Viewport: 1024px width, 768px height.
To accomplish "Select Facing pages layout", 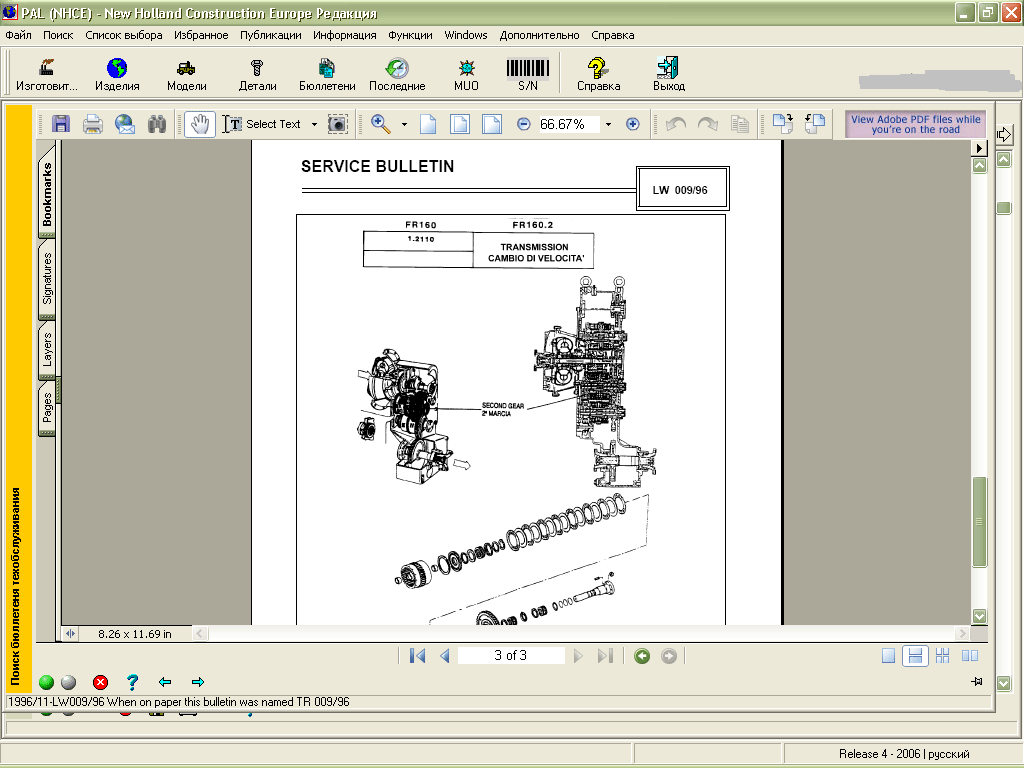I will coord(970,656).
